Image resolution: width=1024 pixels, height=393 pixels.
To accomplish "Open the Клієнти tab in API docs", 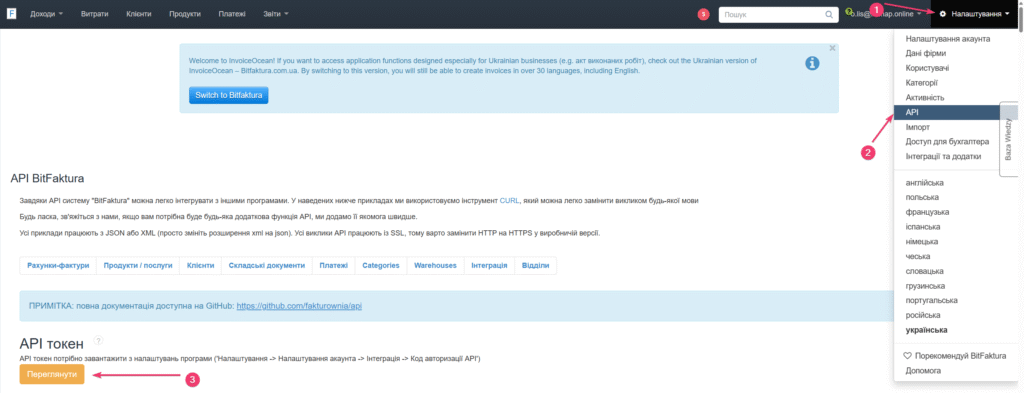I will (200, 266).
